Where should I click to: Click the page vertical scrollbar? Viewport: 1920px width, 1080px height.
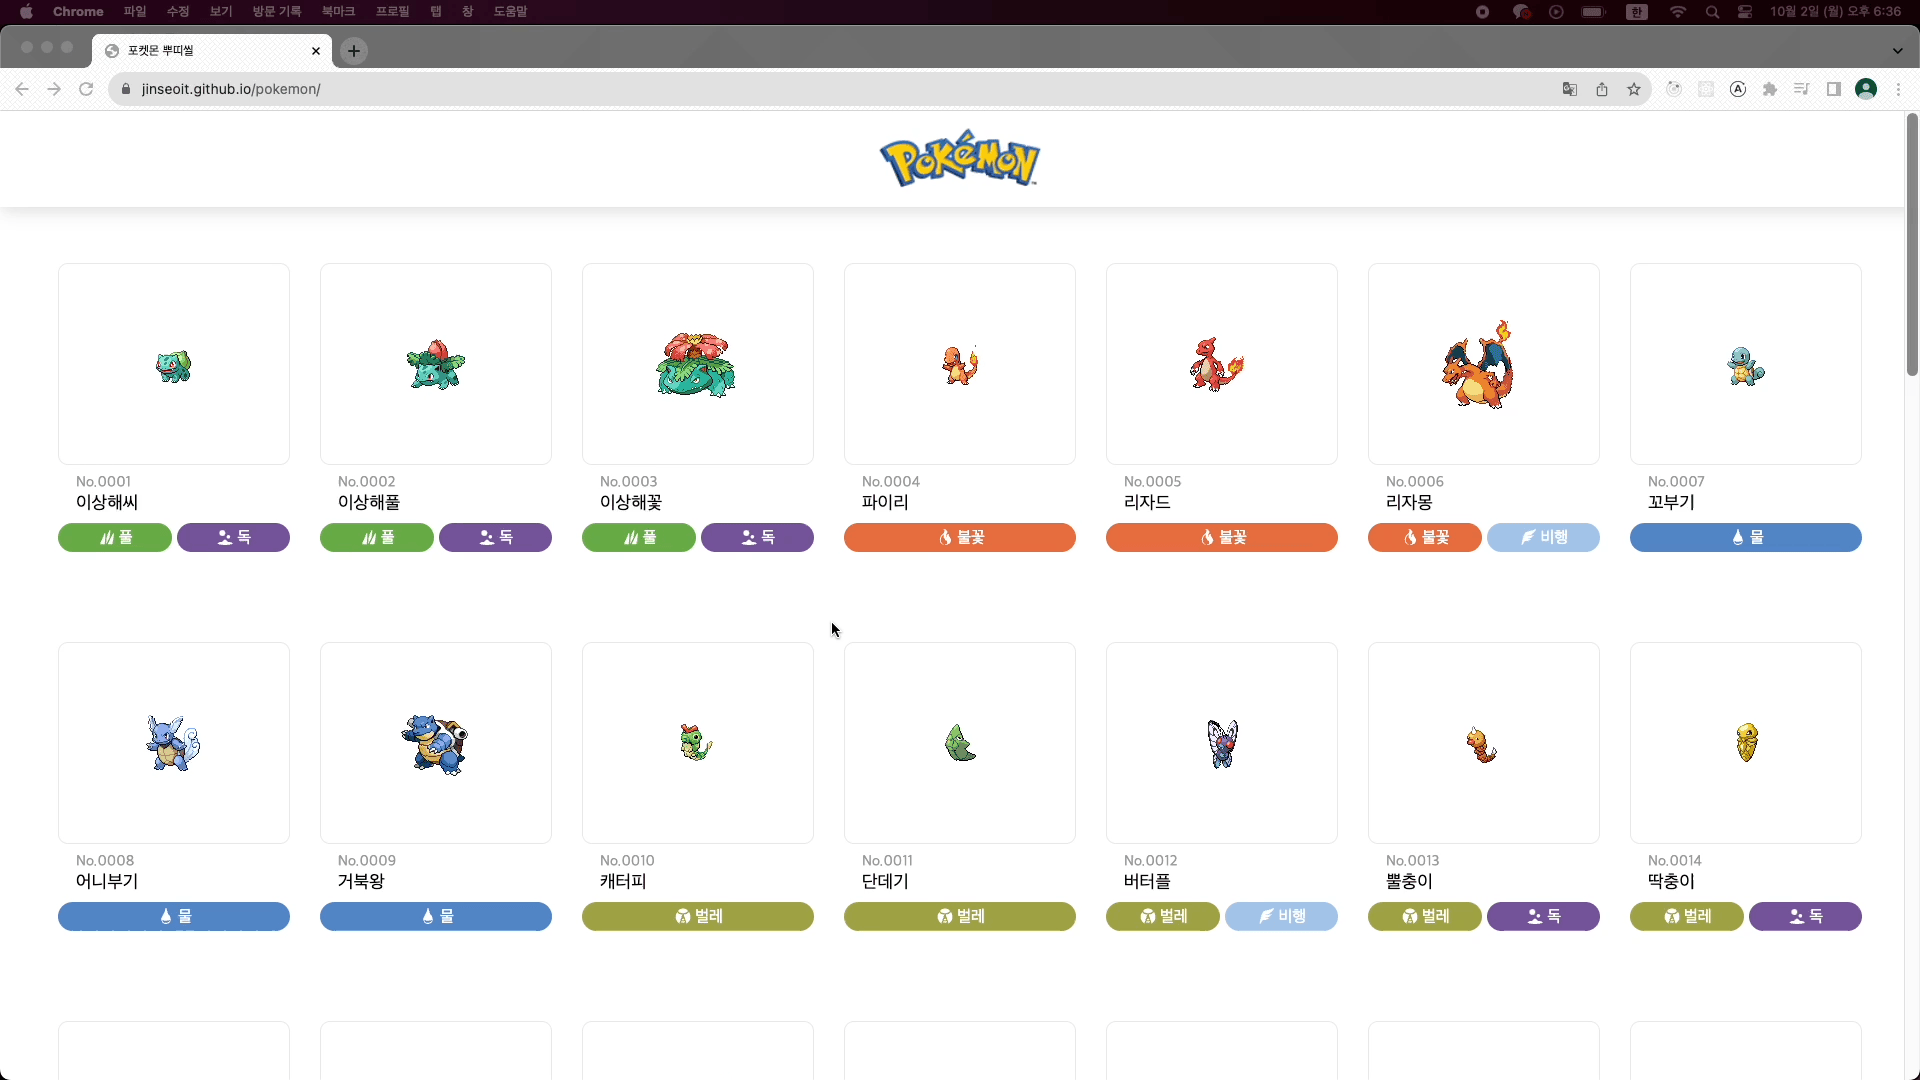pyautogui.click(x=1912, y=245)
